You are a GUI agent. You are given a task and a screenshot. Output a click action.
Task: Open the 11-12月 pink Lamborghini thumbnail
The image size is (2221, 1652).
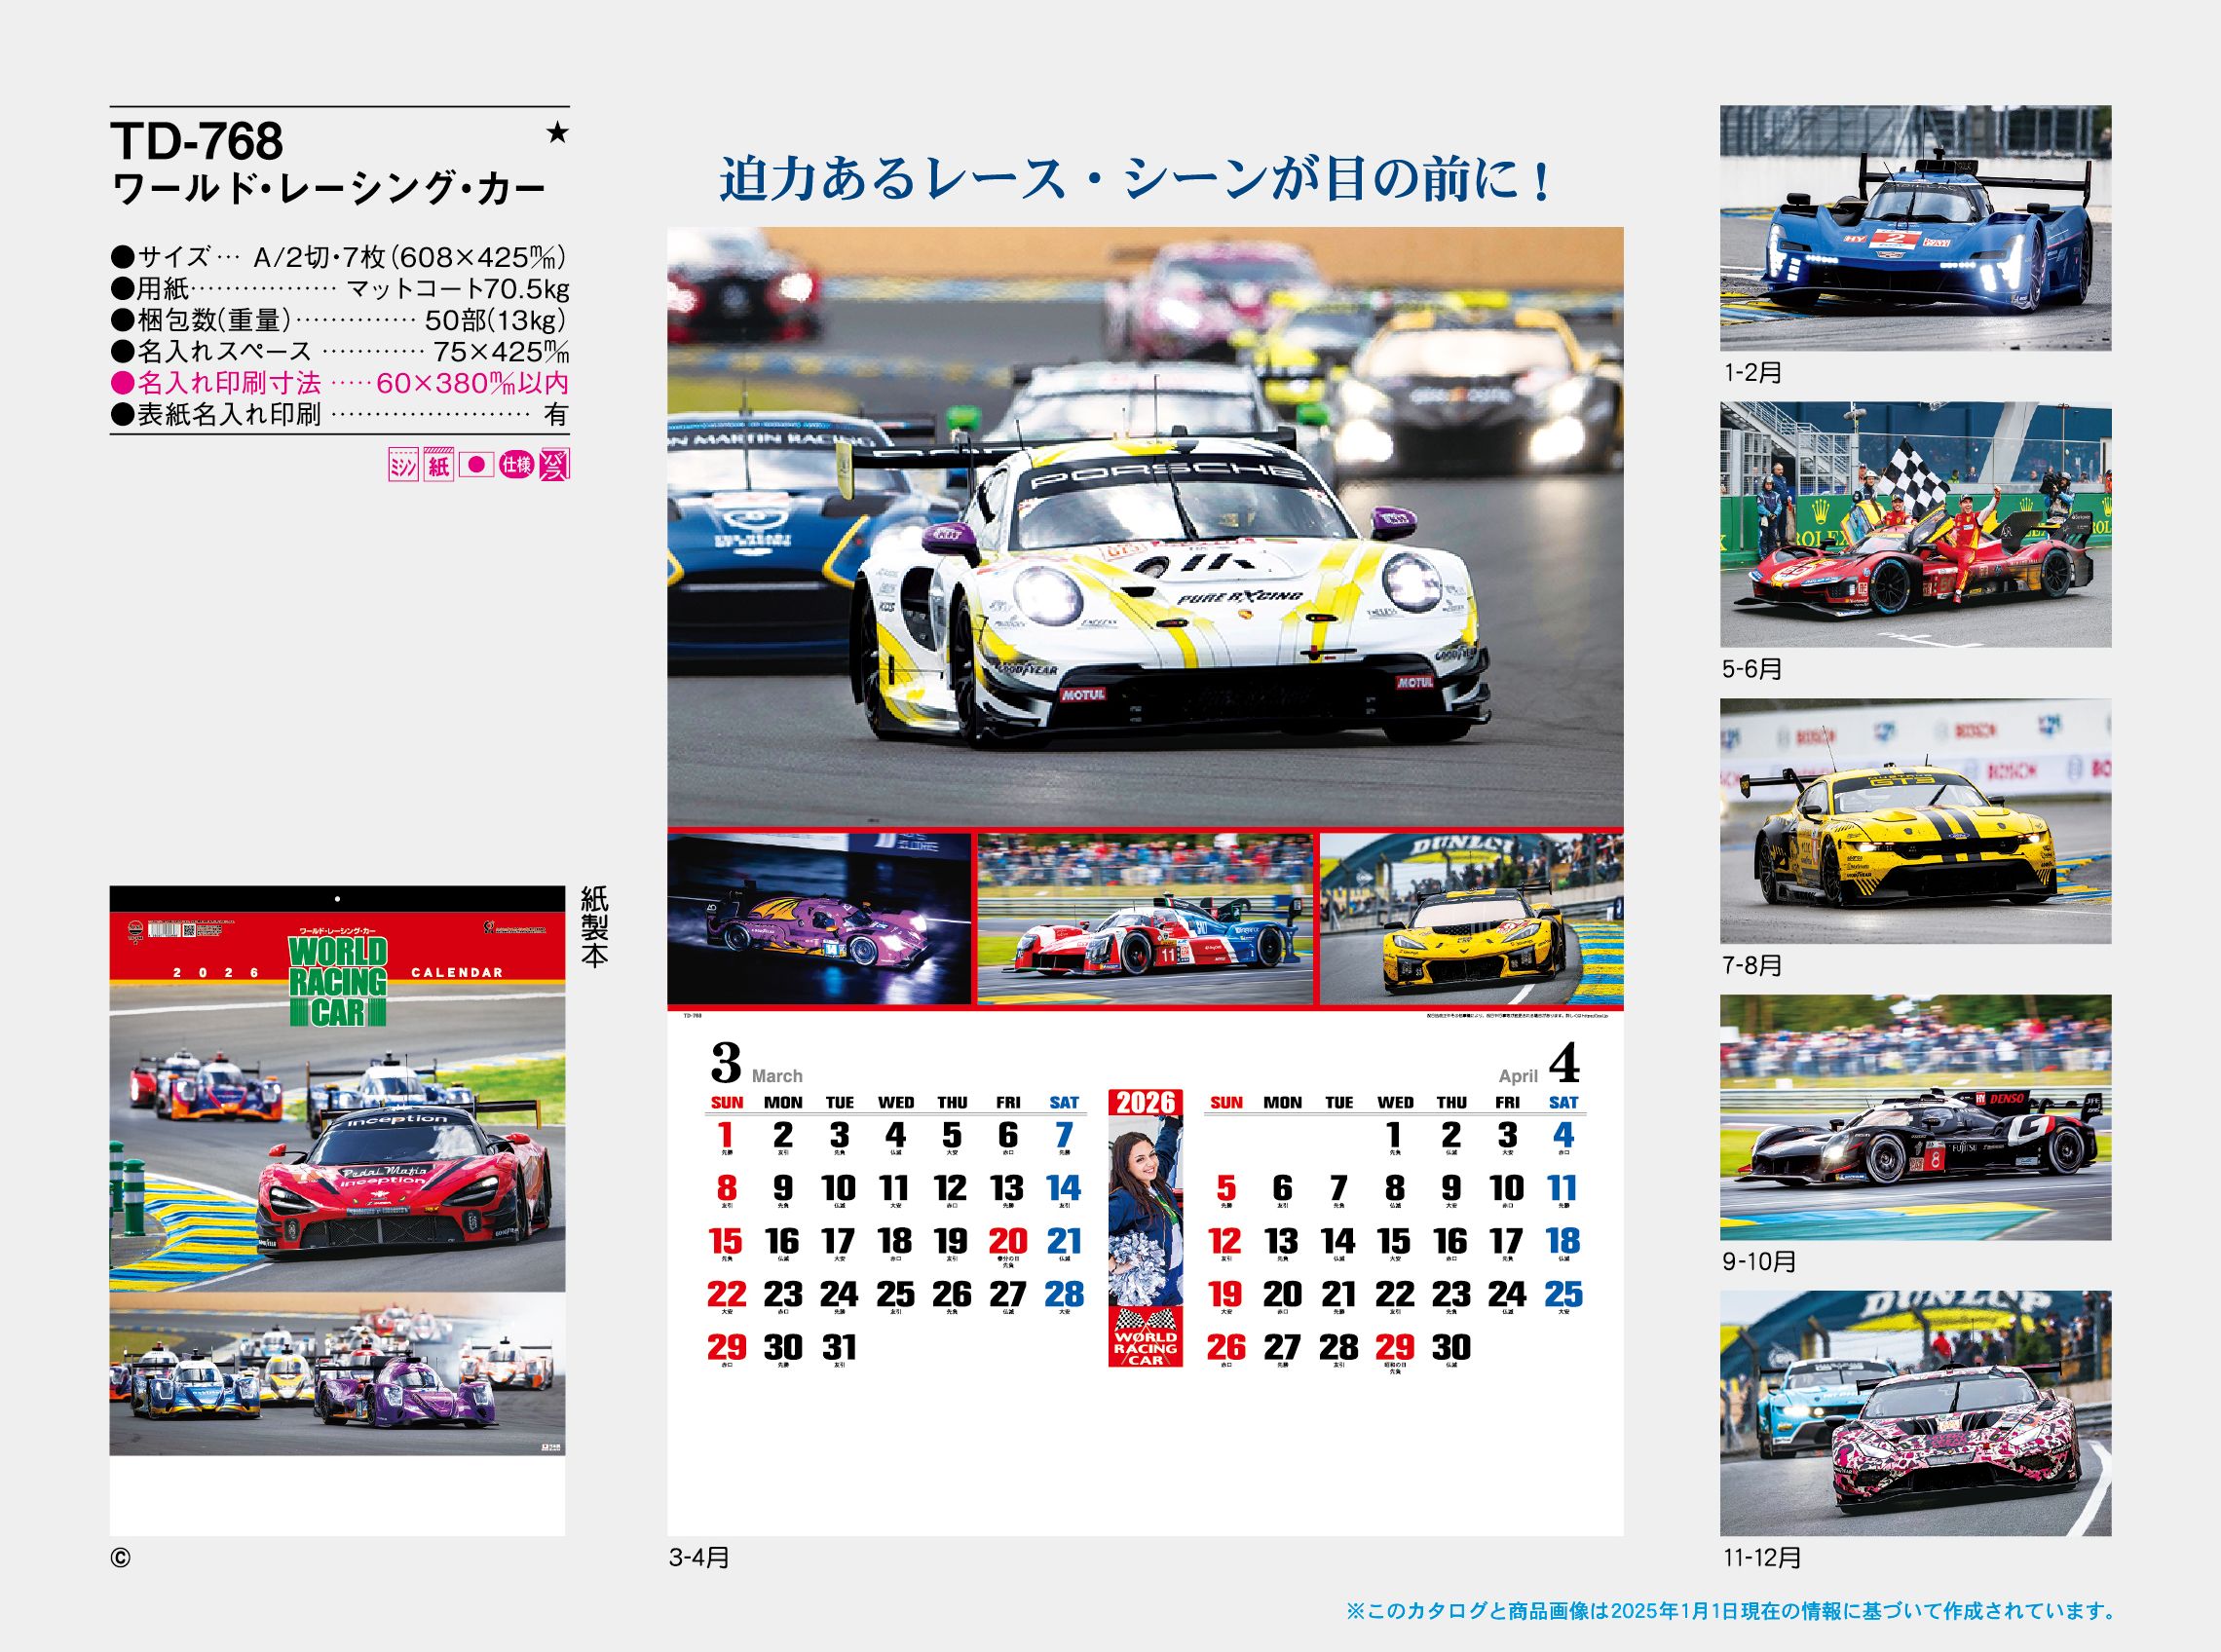coord(1915,1413)
